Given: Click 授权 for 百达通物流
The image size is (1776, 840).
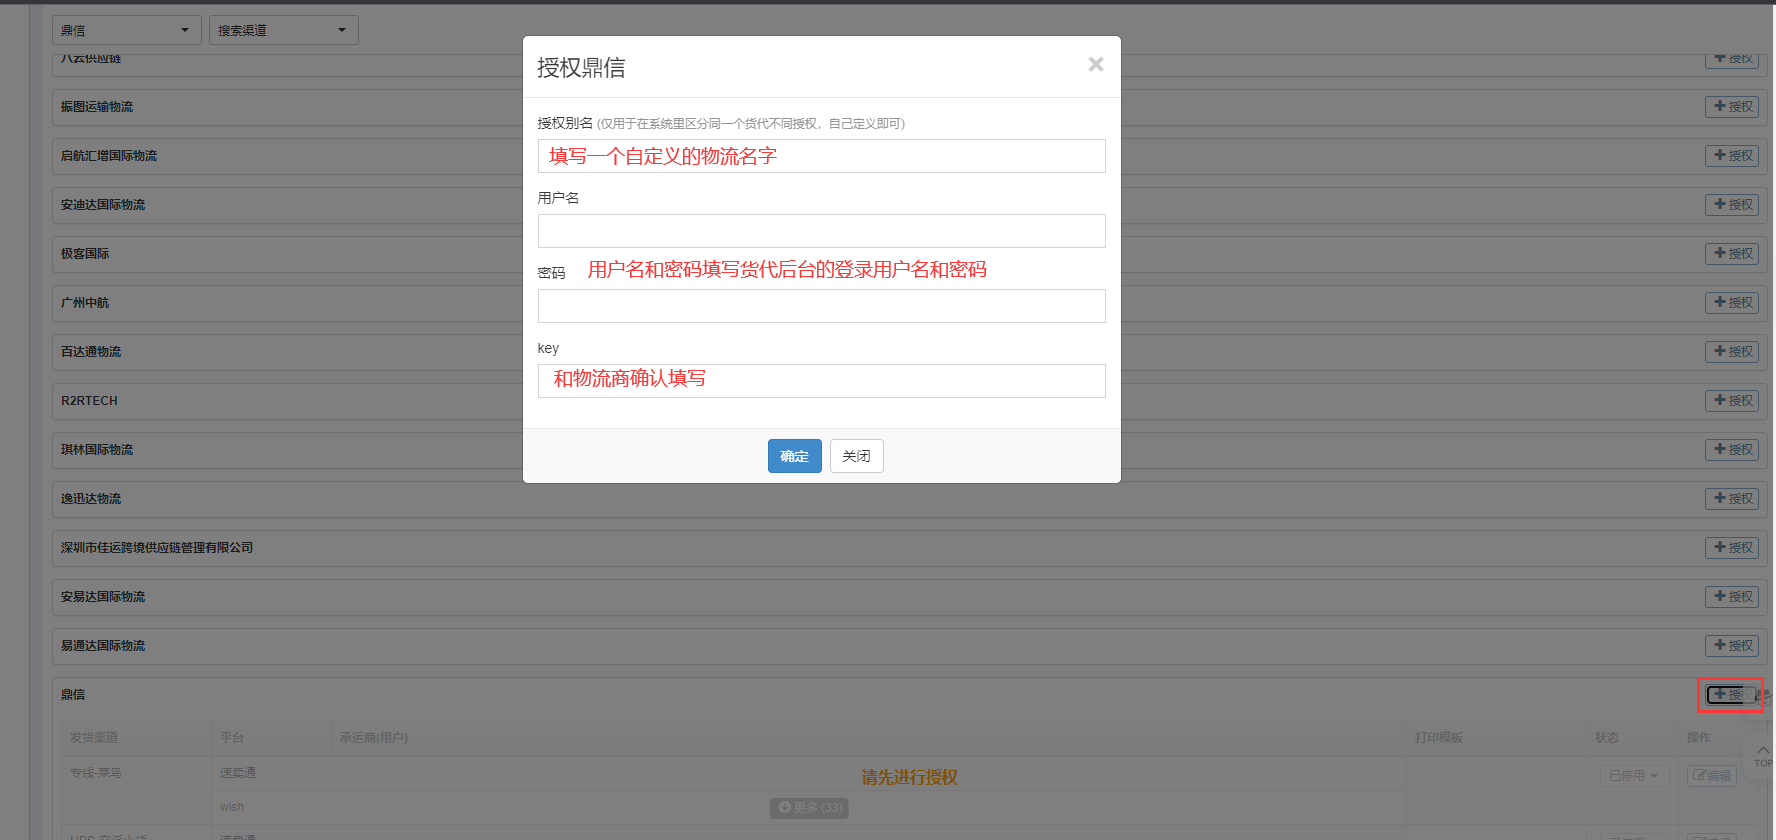Looking at the screenshot, I should click(1732, 351).
